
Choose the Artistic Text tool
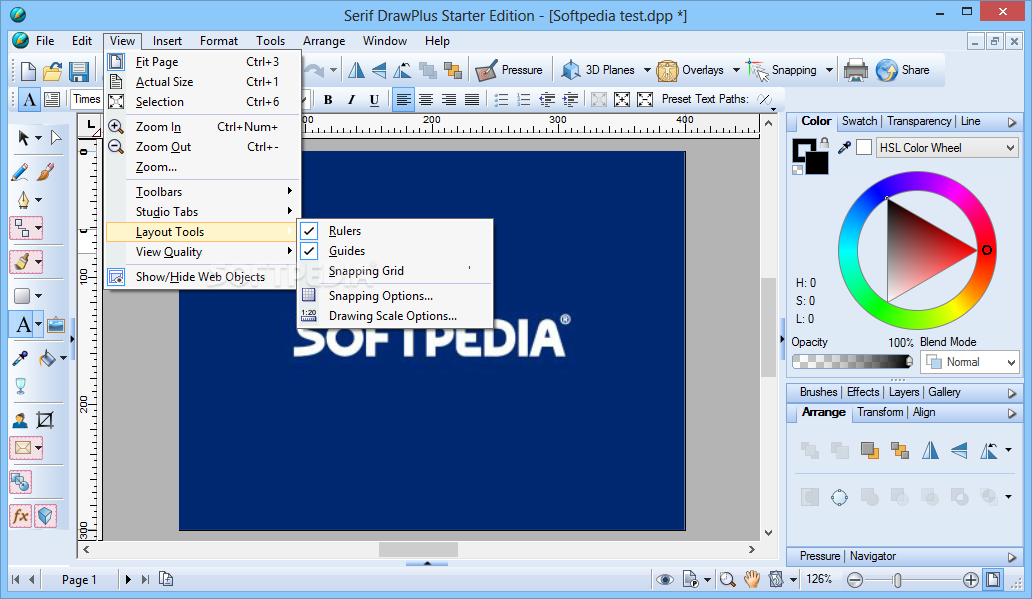coord(24,325)
